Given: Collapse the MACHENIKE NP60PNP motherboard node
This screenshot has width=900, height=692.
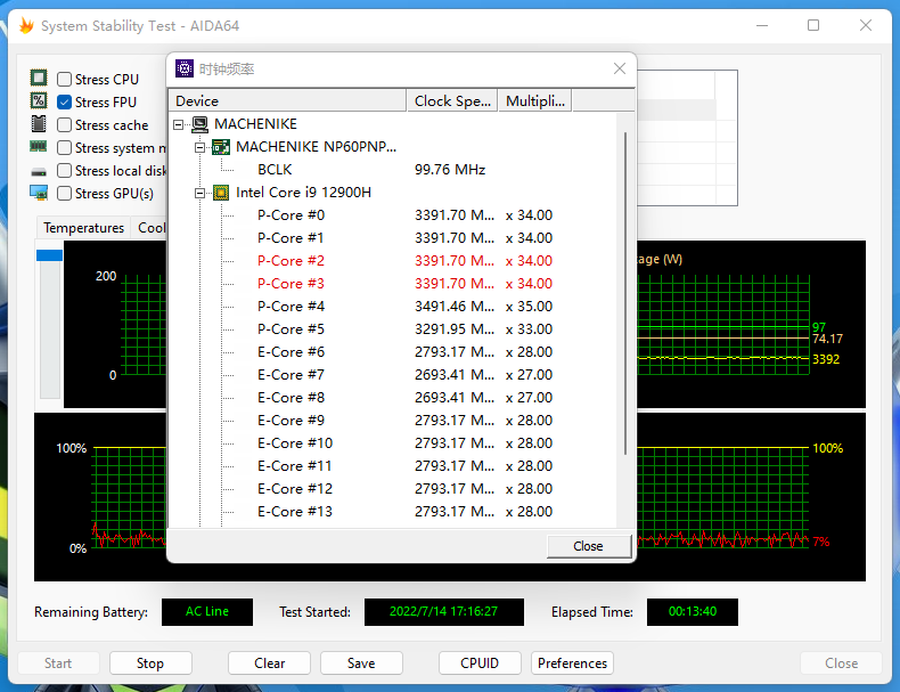Looking at the screenshot, I should click(x=200, y=147).
